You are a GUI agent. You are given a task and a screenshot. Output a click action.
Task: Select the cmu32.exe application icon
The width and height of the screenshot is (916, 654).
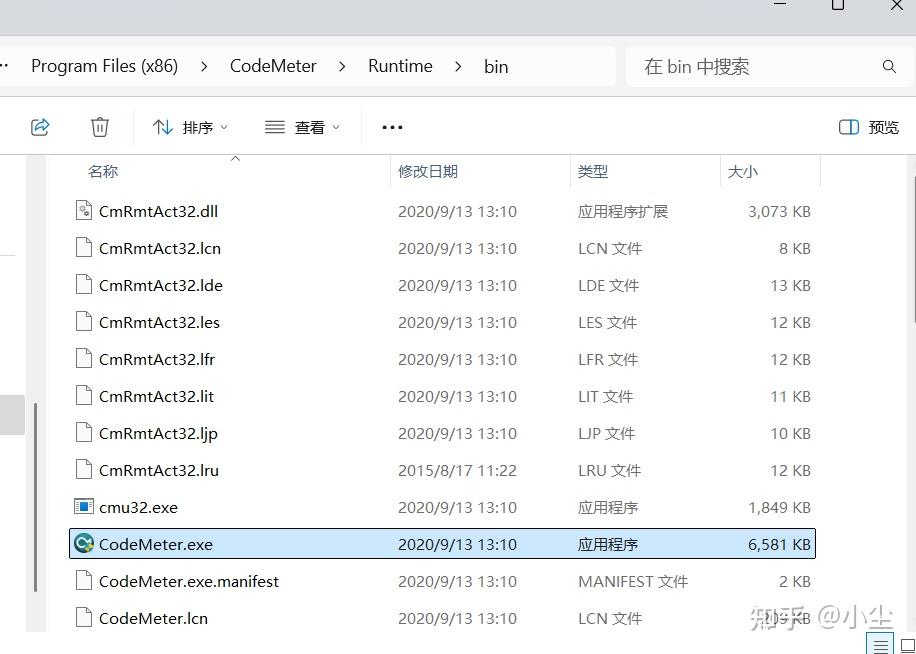tap(84, 506)
